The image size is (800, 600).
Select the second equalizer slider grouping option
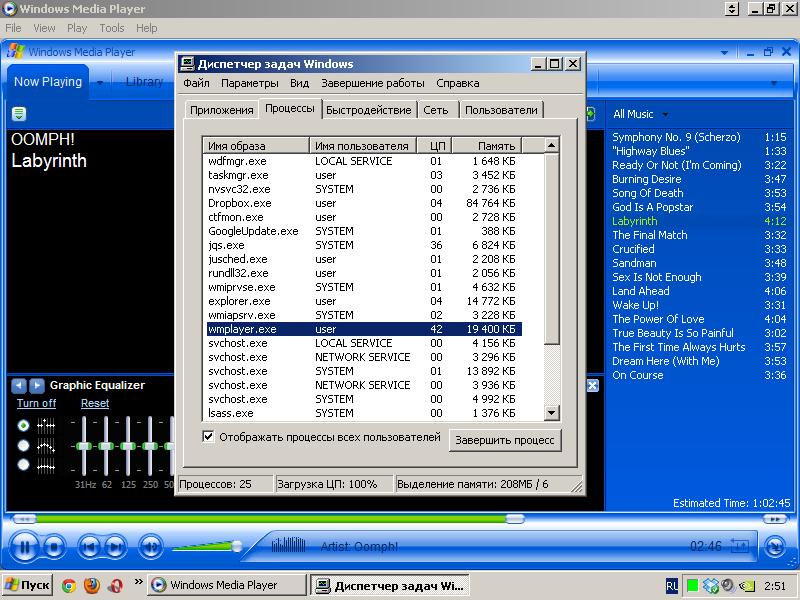tap(23, 445)
